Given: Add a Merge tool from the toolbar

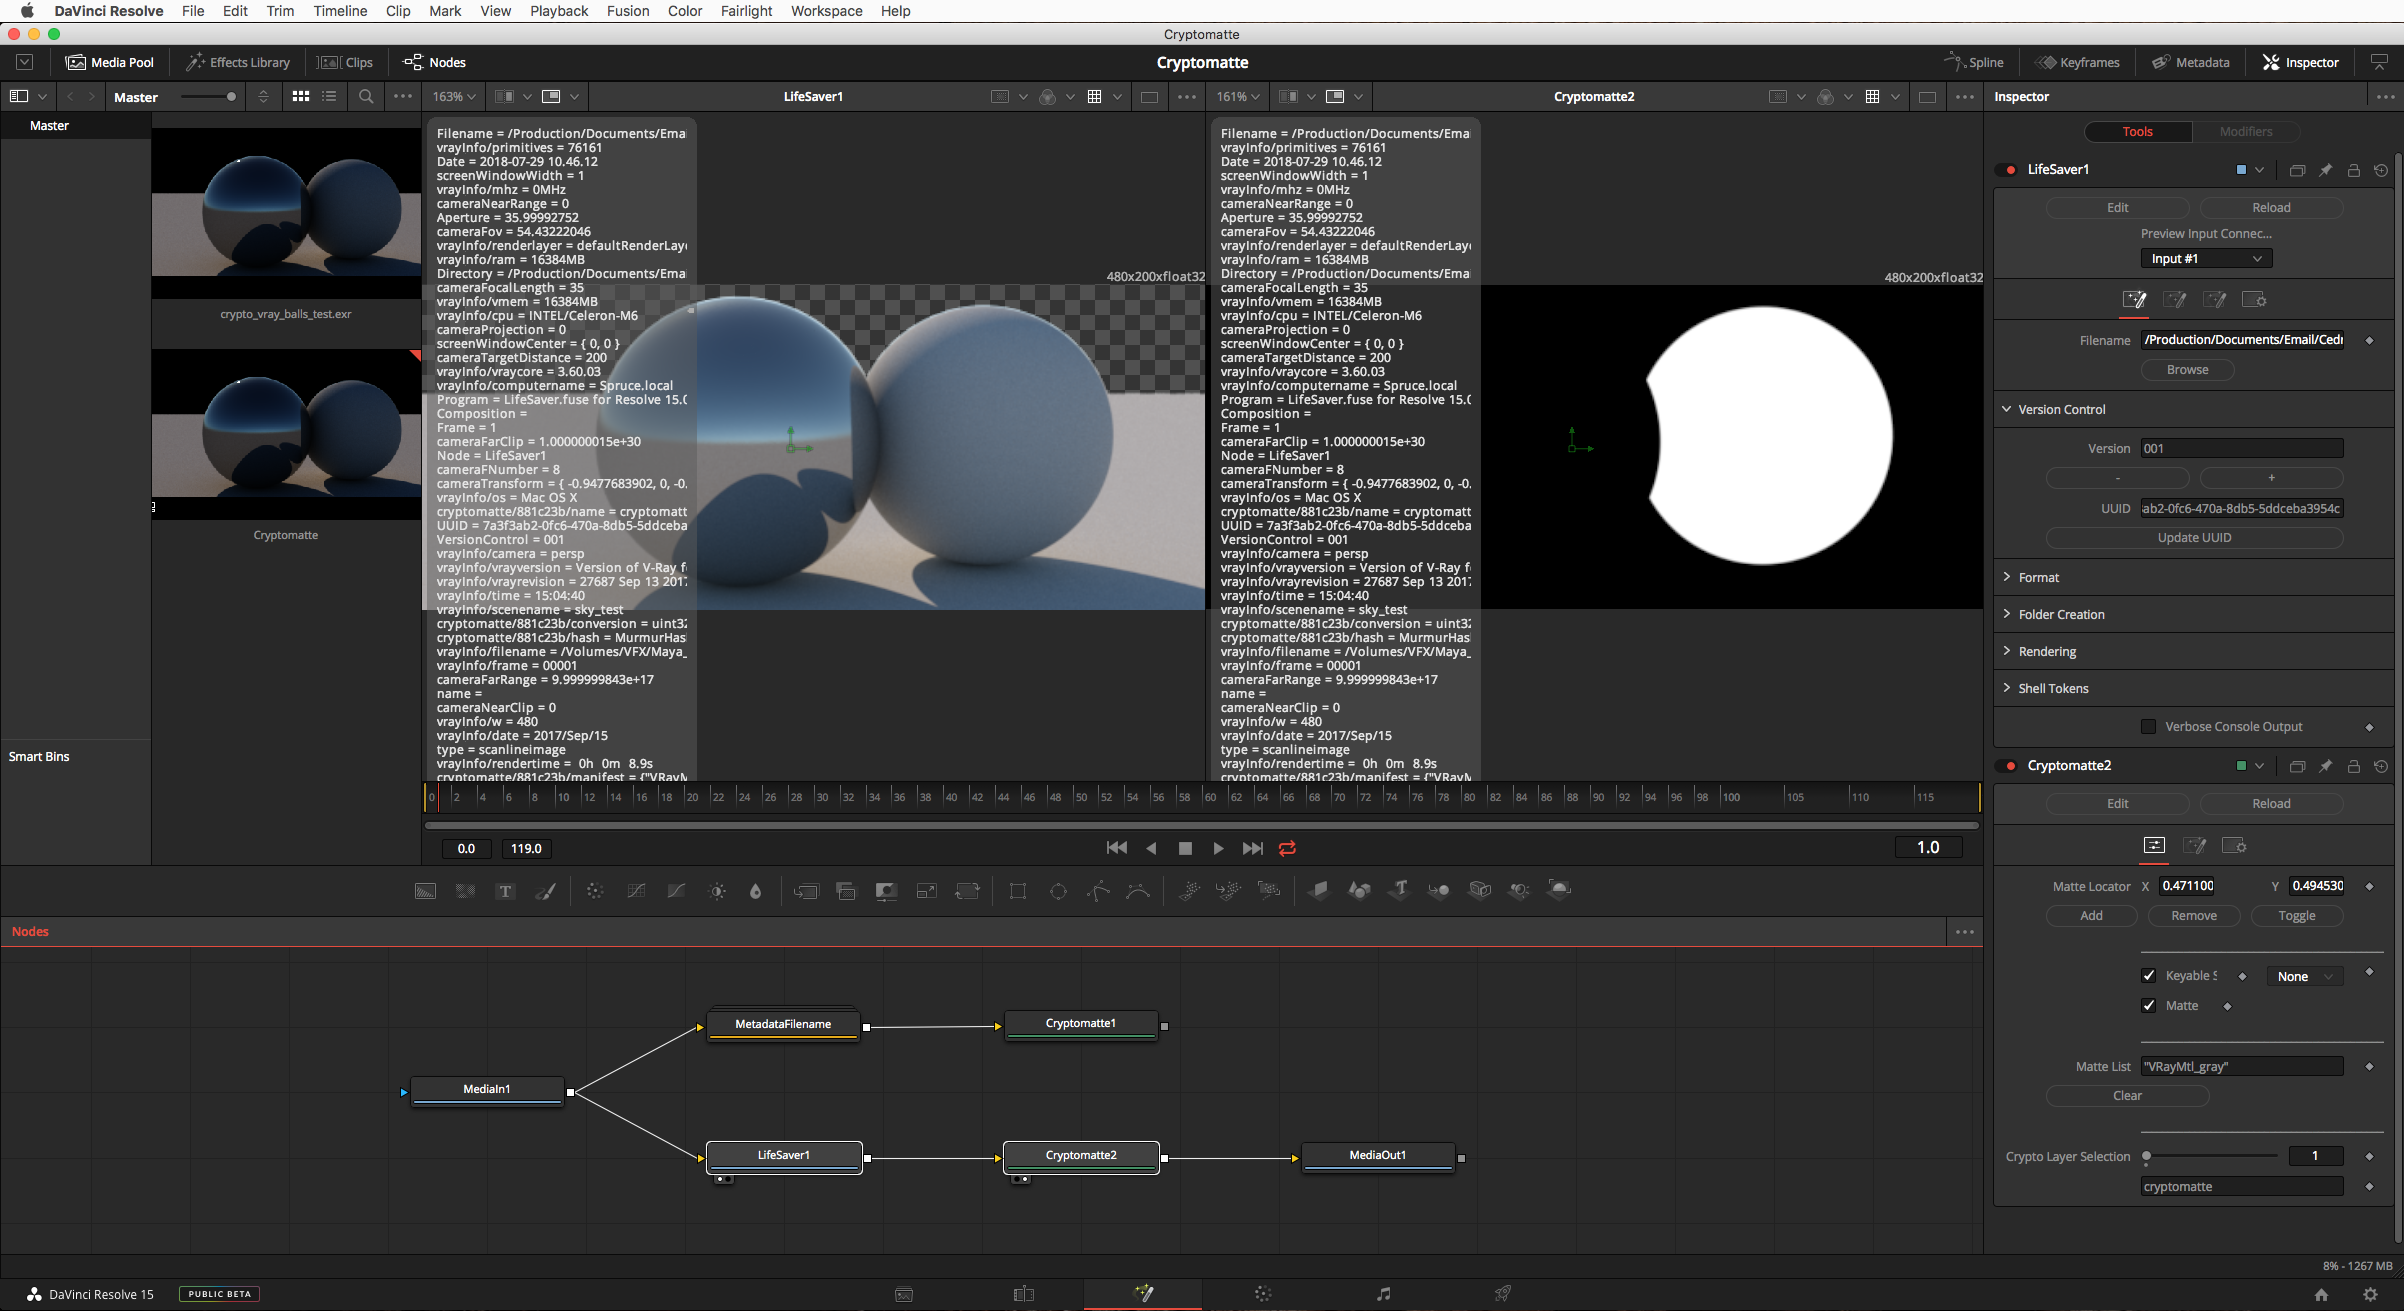Looking at the screenshot, I should [806, 890].
